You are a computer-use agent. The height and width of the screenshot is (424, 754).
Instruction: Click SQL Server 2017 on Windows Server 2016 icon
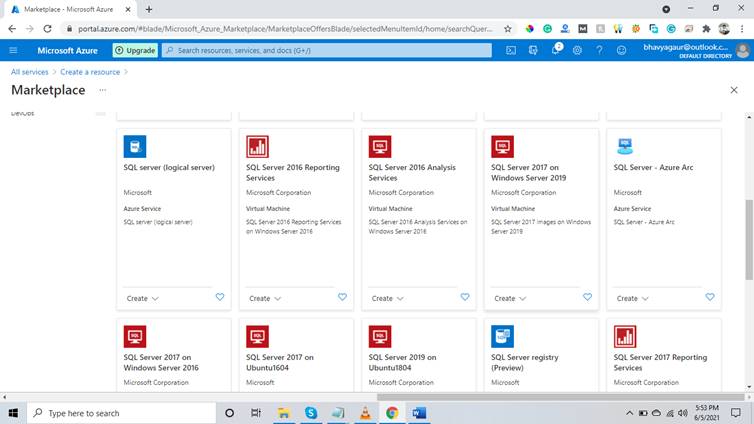tap(135, 336)
